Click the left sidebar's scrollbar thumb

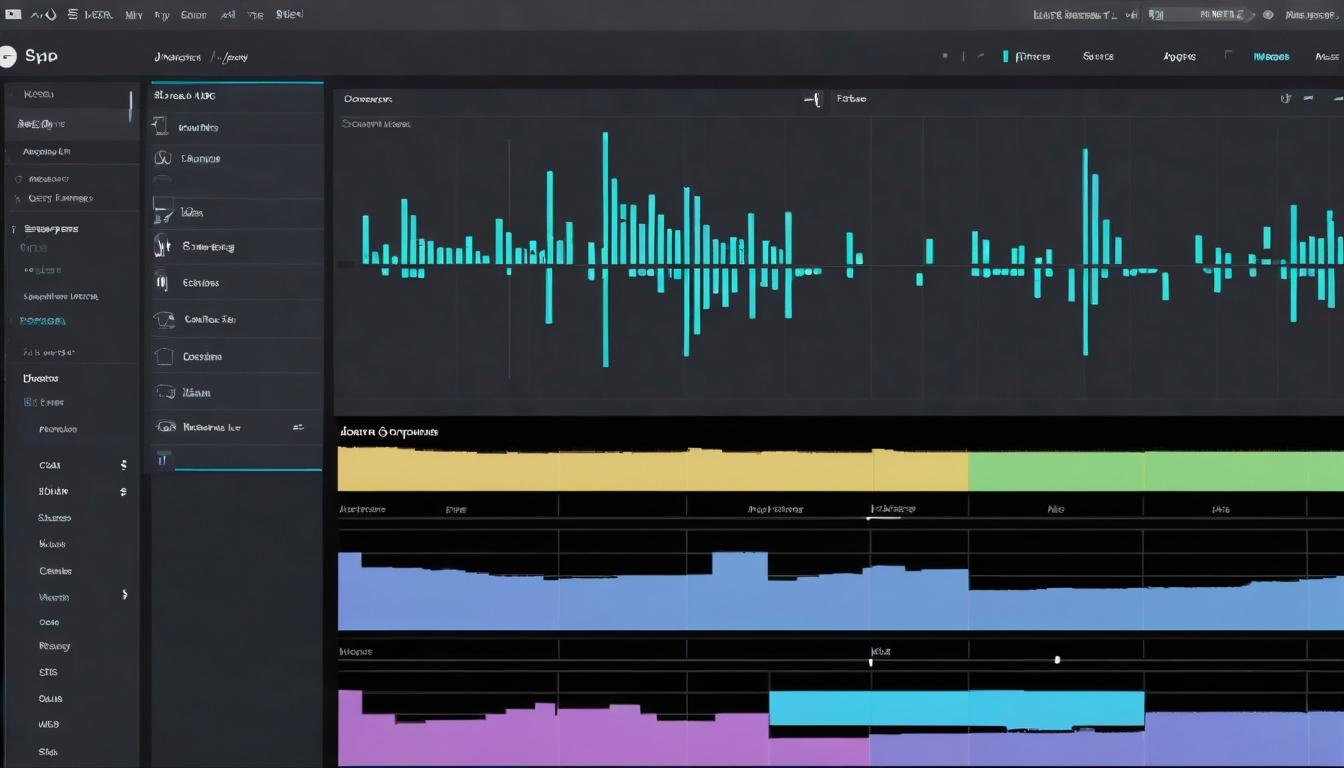coord(130,106)
